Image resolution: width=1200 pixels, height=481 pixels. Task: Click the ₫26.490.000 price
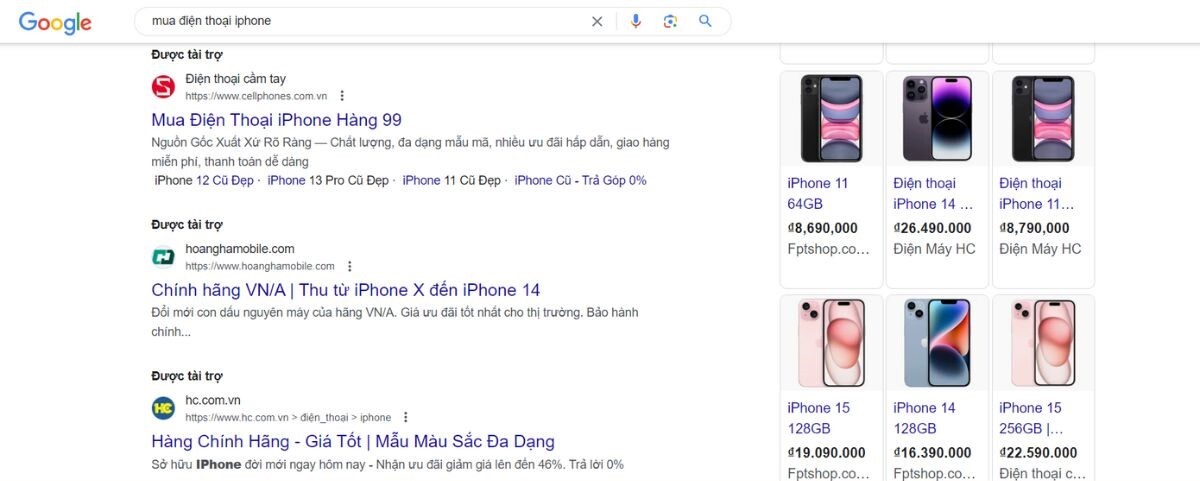[x=933, y=228]
